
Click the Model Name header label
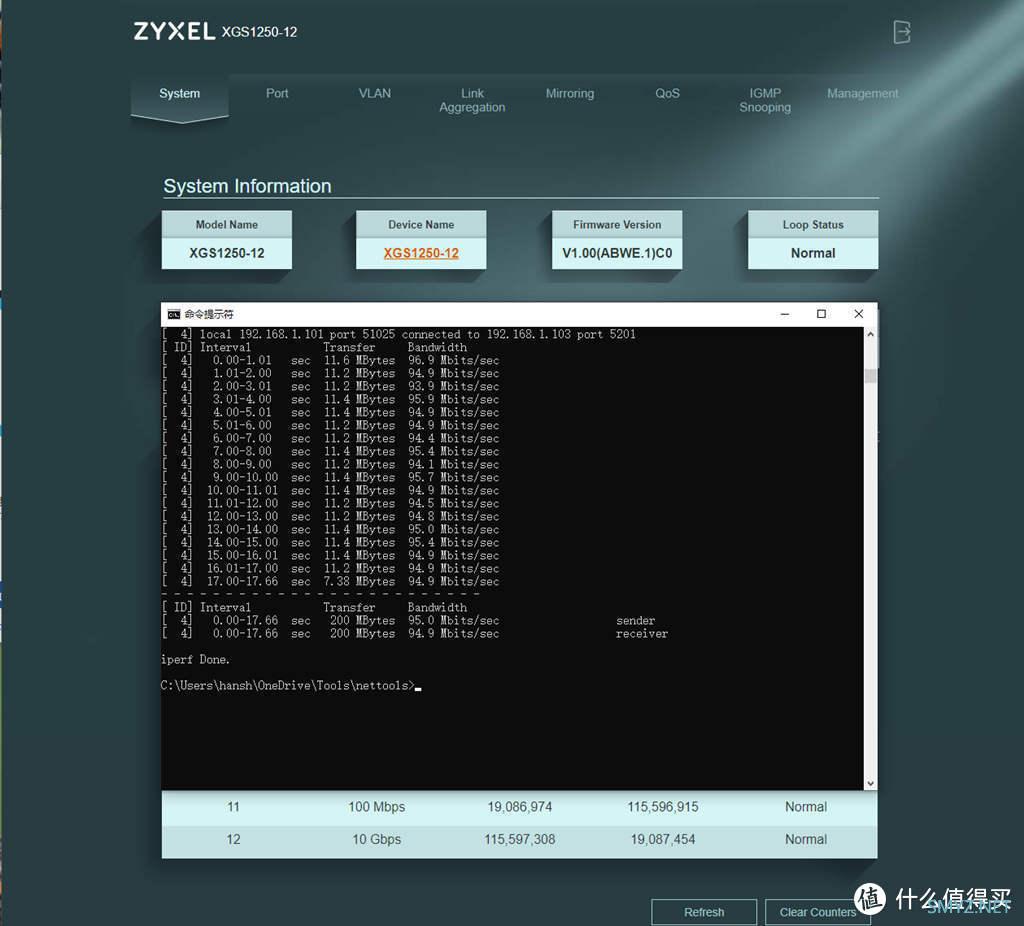(227, 225)
